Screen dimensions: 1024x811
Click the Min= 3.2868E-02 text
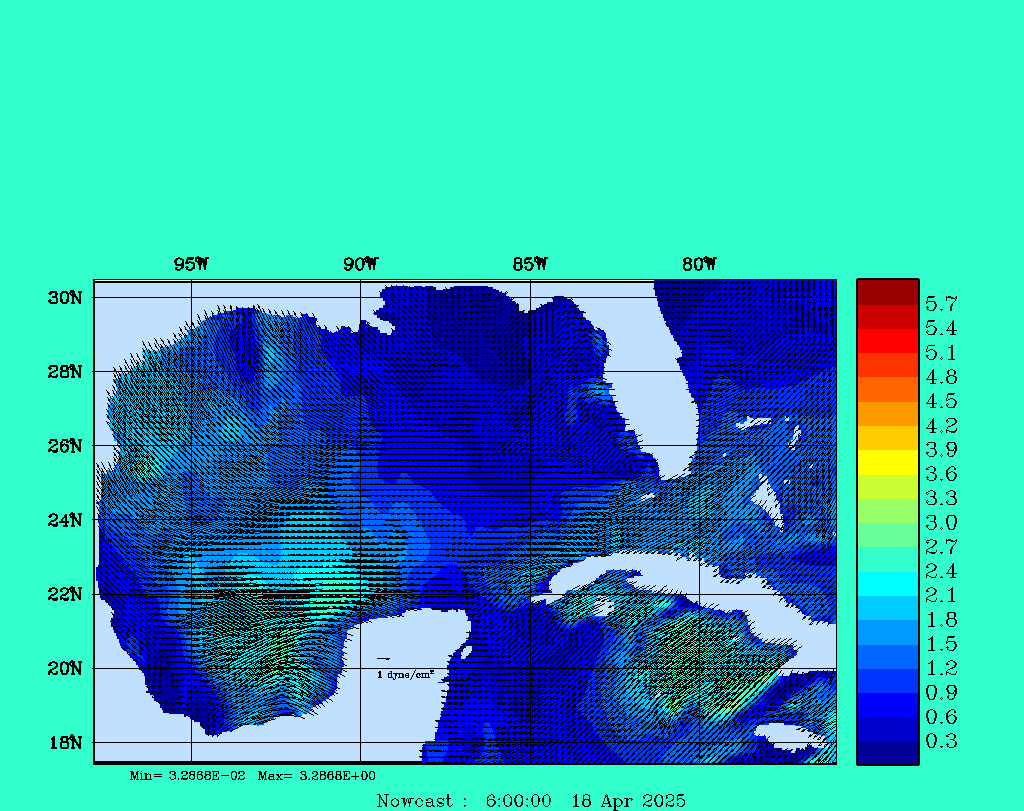coord(188,776)
